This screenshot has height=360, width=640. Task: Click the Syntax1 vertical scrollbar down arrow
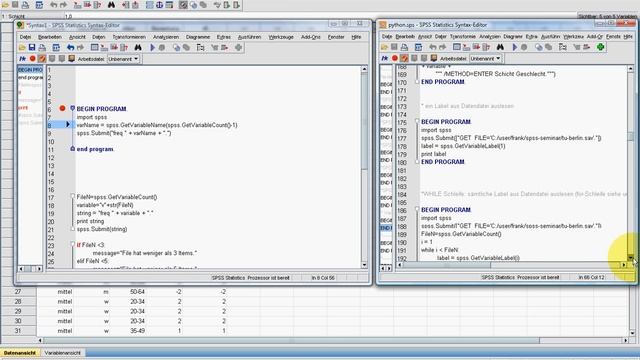click(364, 265)
